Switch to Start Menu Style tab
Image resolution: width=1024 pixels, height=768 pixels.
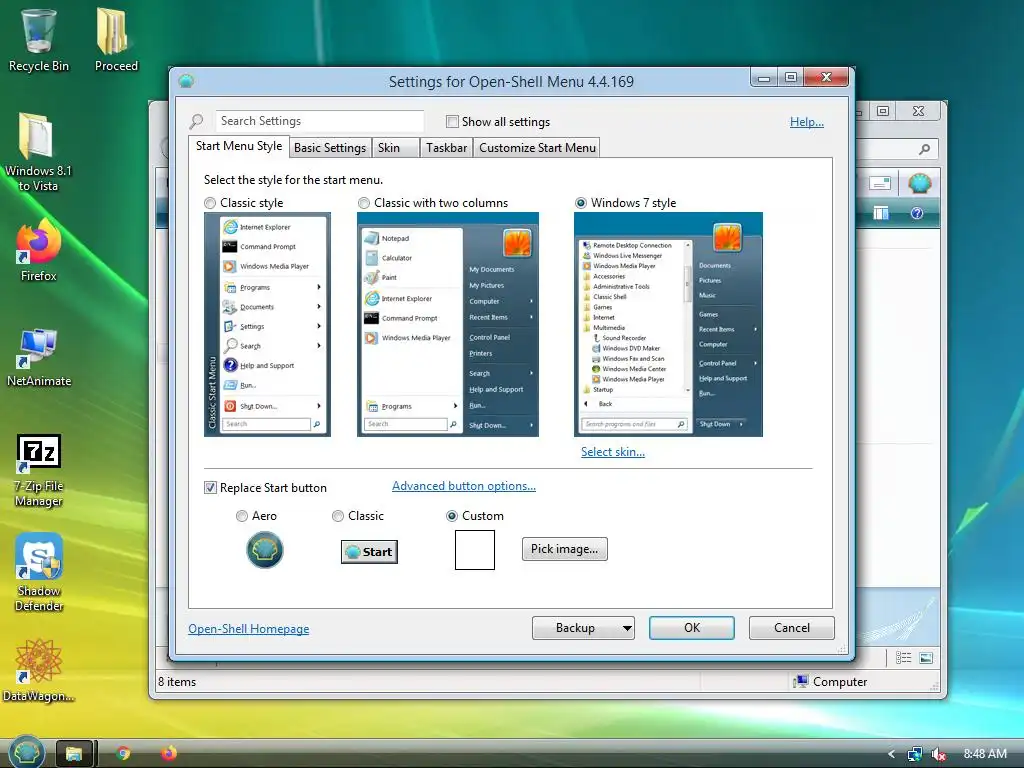point(239,146)
